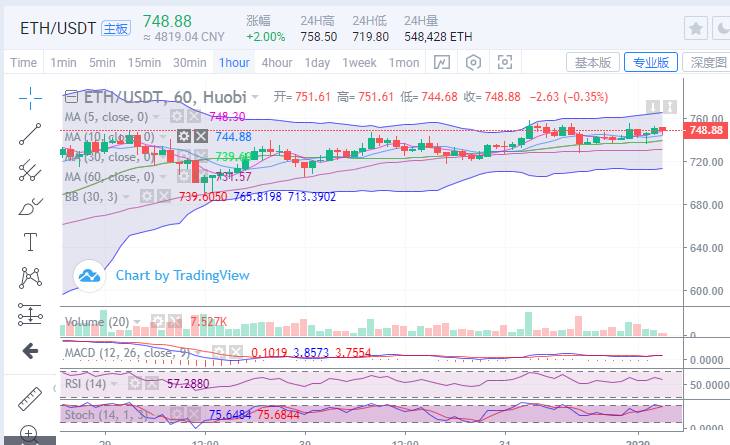The height and width of the screenshot is (445, 730).
Task: Remove the MA 10 indicator
Action: pyautogui.click(x=201, y=136)
